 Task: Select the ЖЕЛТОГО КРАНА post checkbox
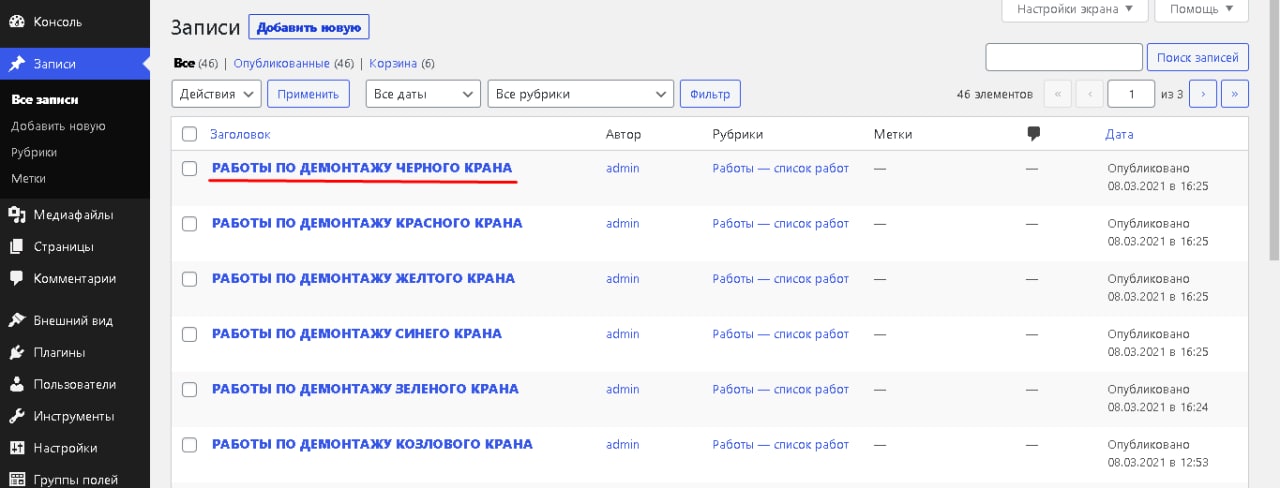189,279
